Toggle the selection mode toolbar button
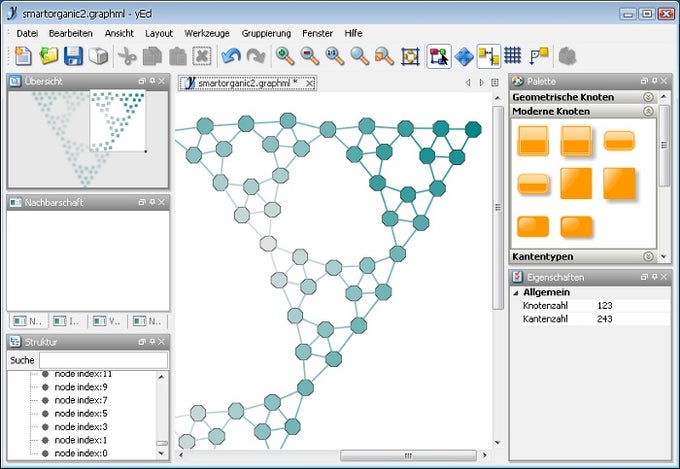Screen dimensions: 680x469 pyautogui.click(x=438, y=56)
